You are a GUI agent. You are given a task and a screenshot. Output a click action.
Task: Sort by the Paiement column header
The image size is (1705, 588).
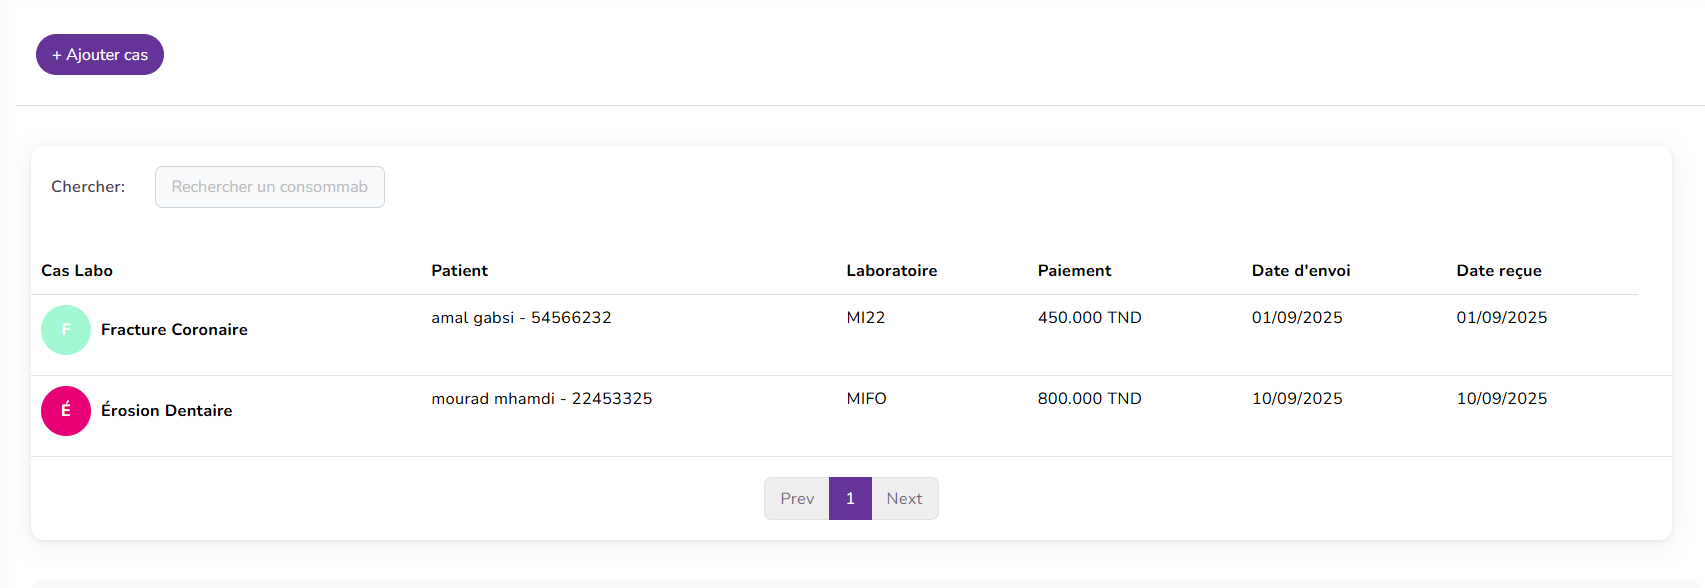tap(1074, 271)
